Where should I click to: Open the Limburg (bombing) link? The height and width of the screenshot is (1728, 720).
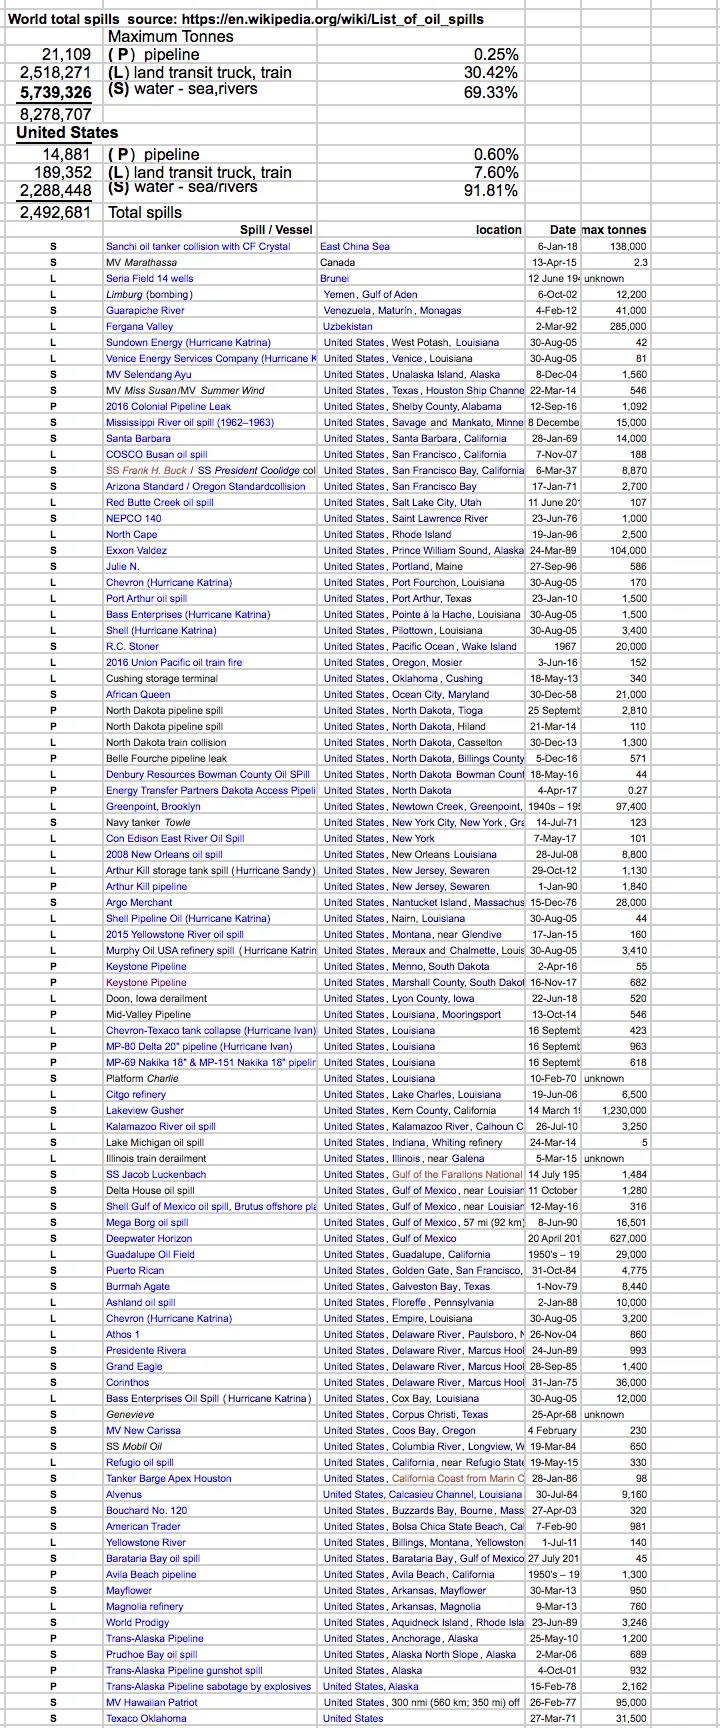[x=150, y=294]
